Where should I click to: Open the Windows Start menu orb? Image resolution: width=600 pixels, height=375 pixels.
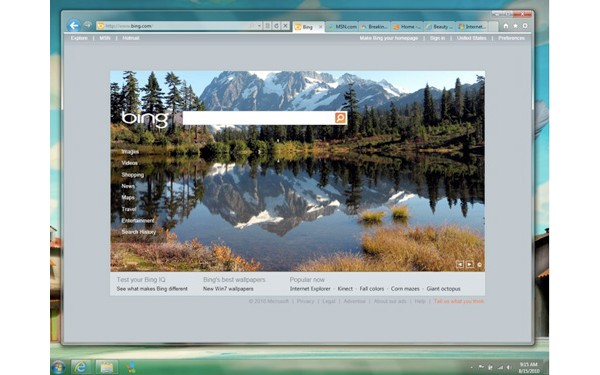58,367
